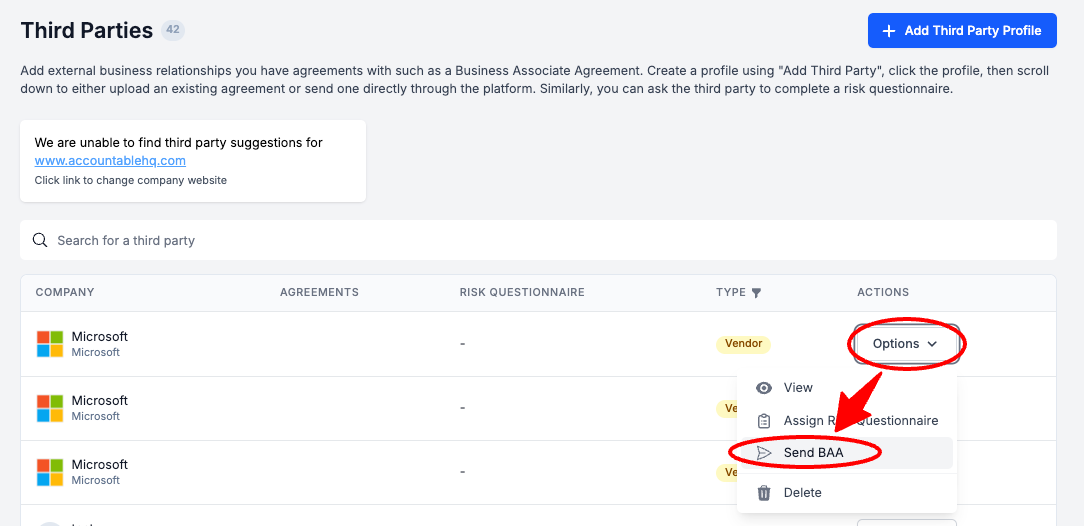
Task: Click the Agreements column header
Action: [319, 292]
